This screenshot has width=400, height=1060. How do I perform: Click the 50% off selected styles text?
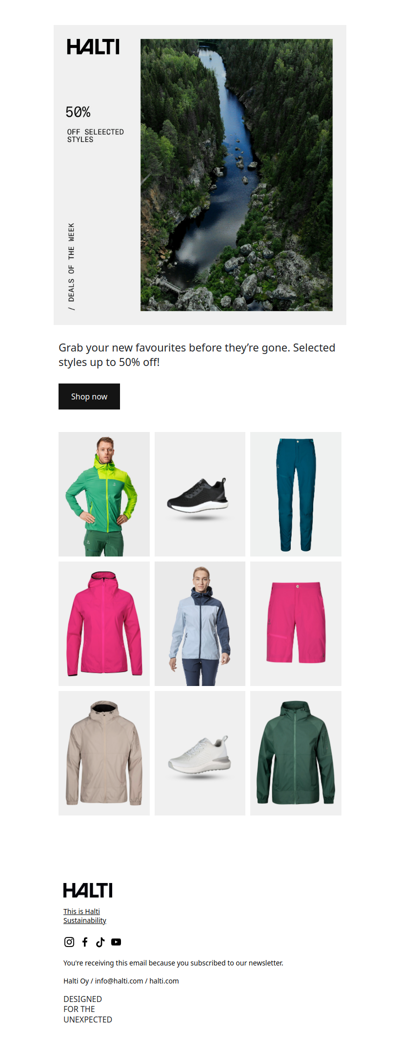pos(95,124)
